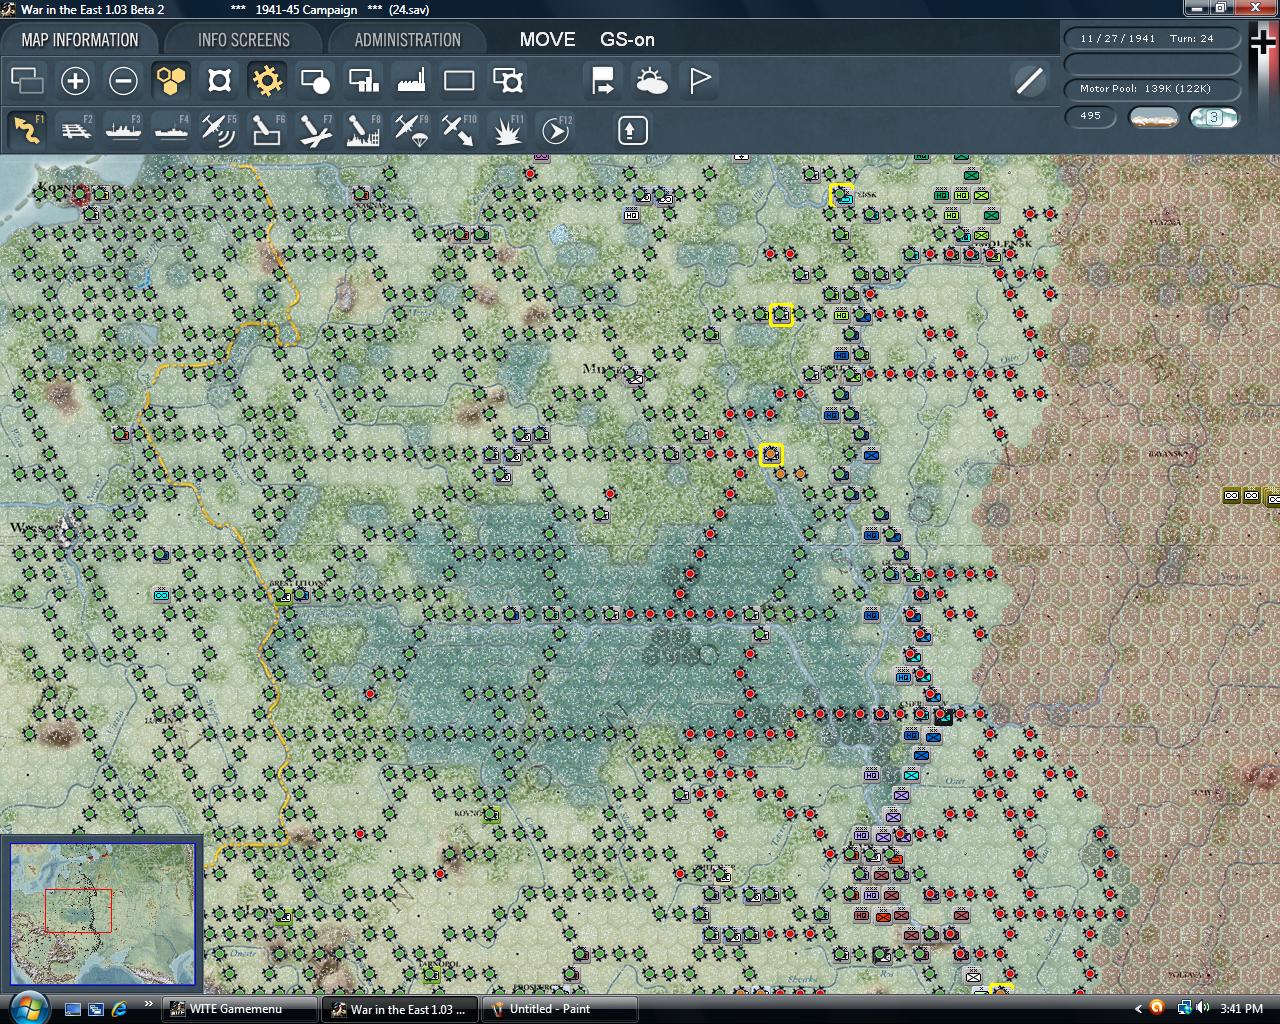Click the plain rectangle toolbar icon
This screenshot has width=1280, height=1024.
pyautogui.click(x=459, y=80)
